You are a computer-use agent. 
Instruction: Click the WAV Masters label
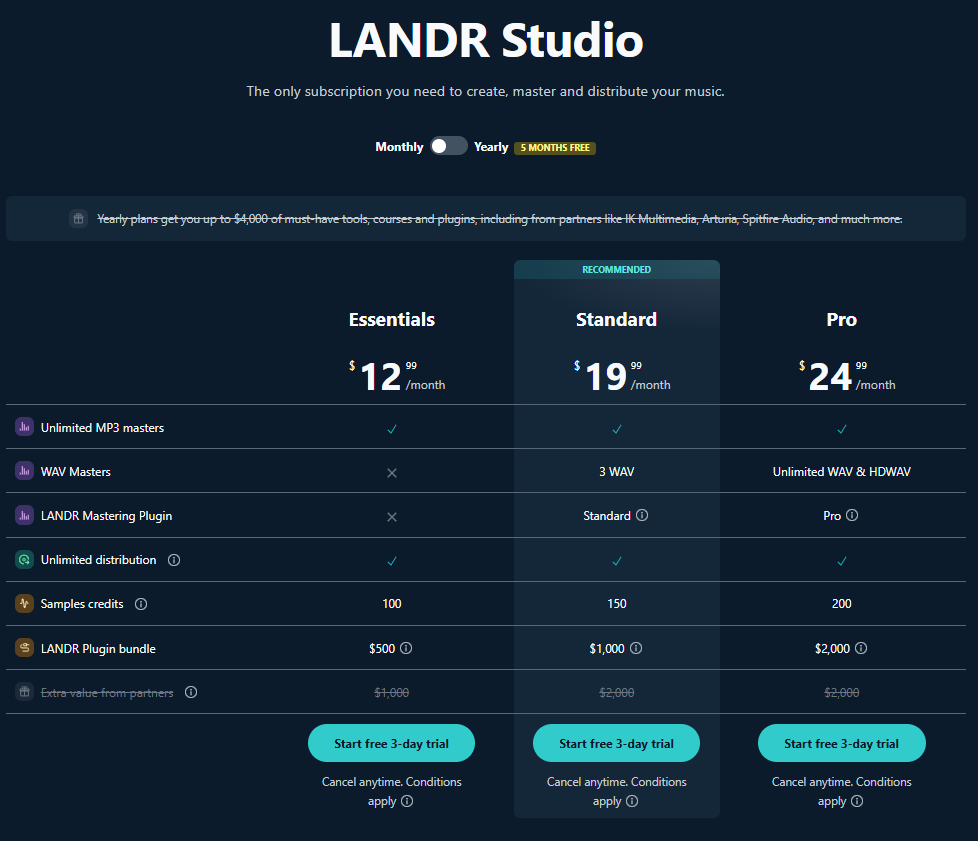[75, 472]
